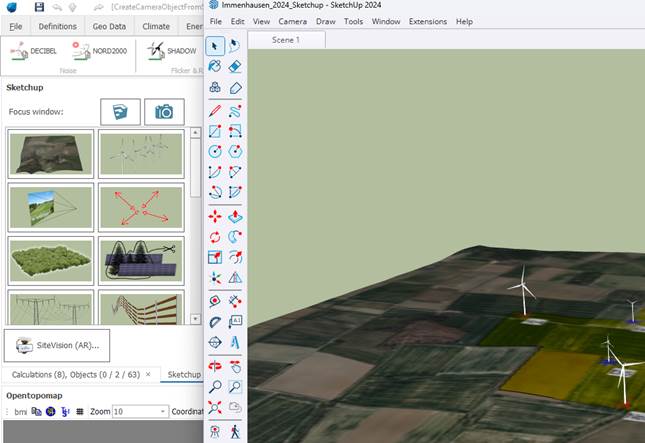The height and width of the screenshot is (443, 645).
Task: Choose the Freehand drawing tool
Action: [234, 111]
